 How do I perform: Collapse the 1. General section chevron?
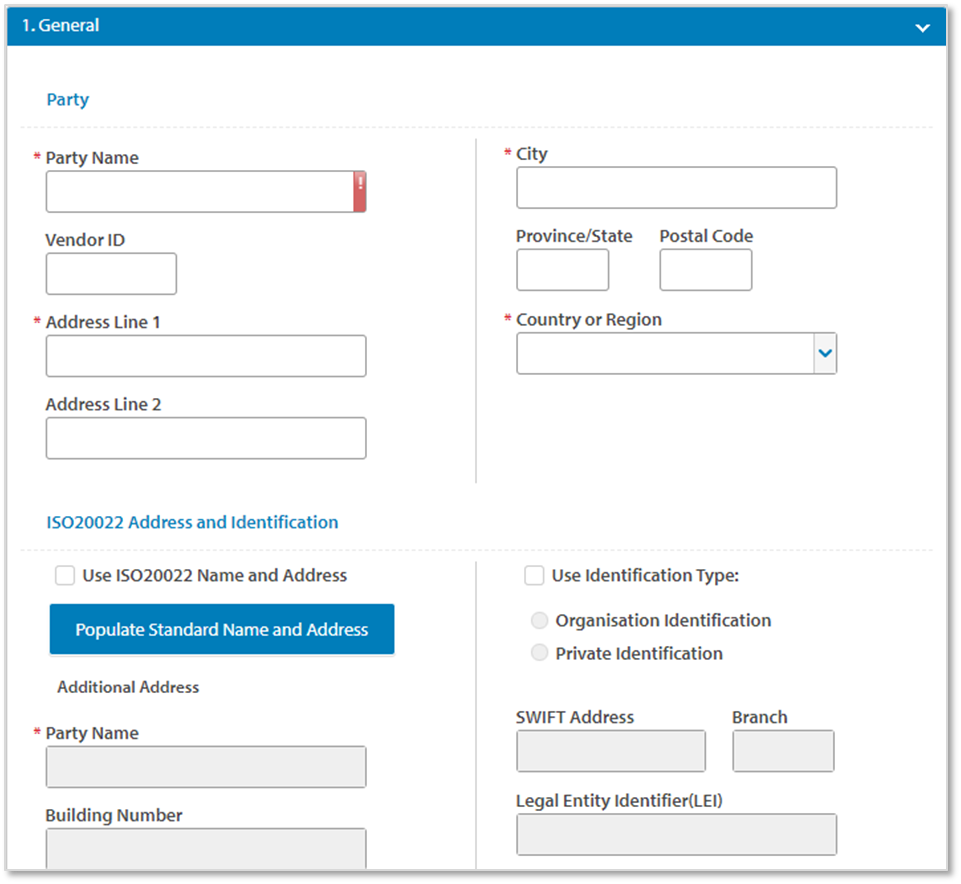coord(922,27)
